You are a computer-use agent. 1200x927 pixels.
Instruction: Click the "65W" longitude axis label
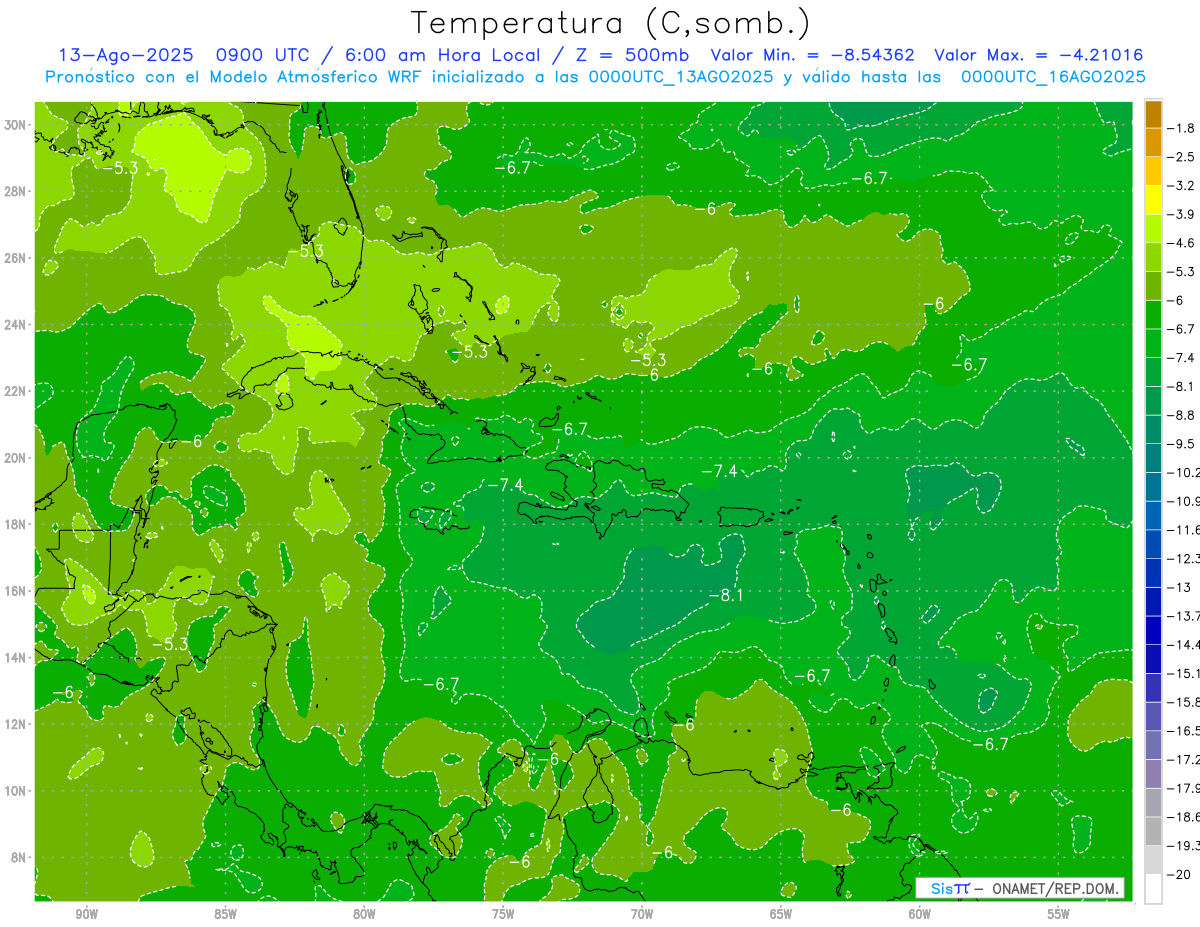click(x=782, y=914)
